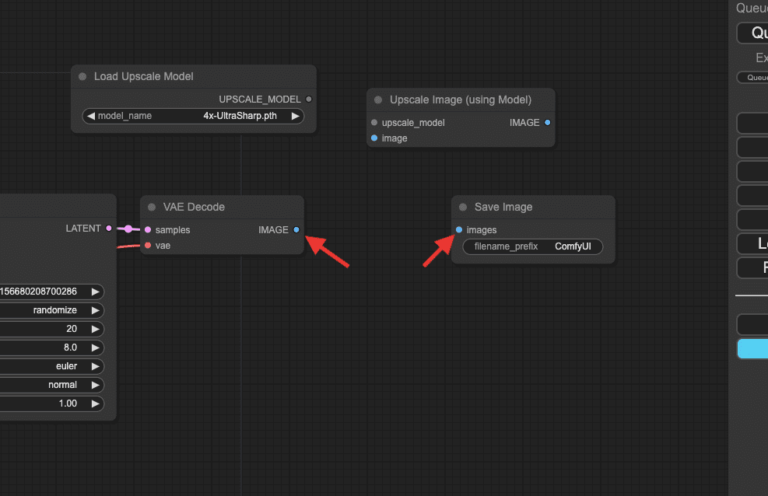
Task: Click the image input port on Upscale Image node
Action: point(374,139)
